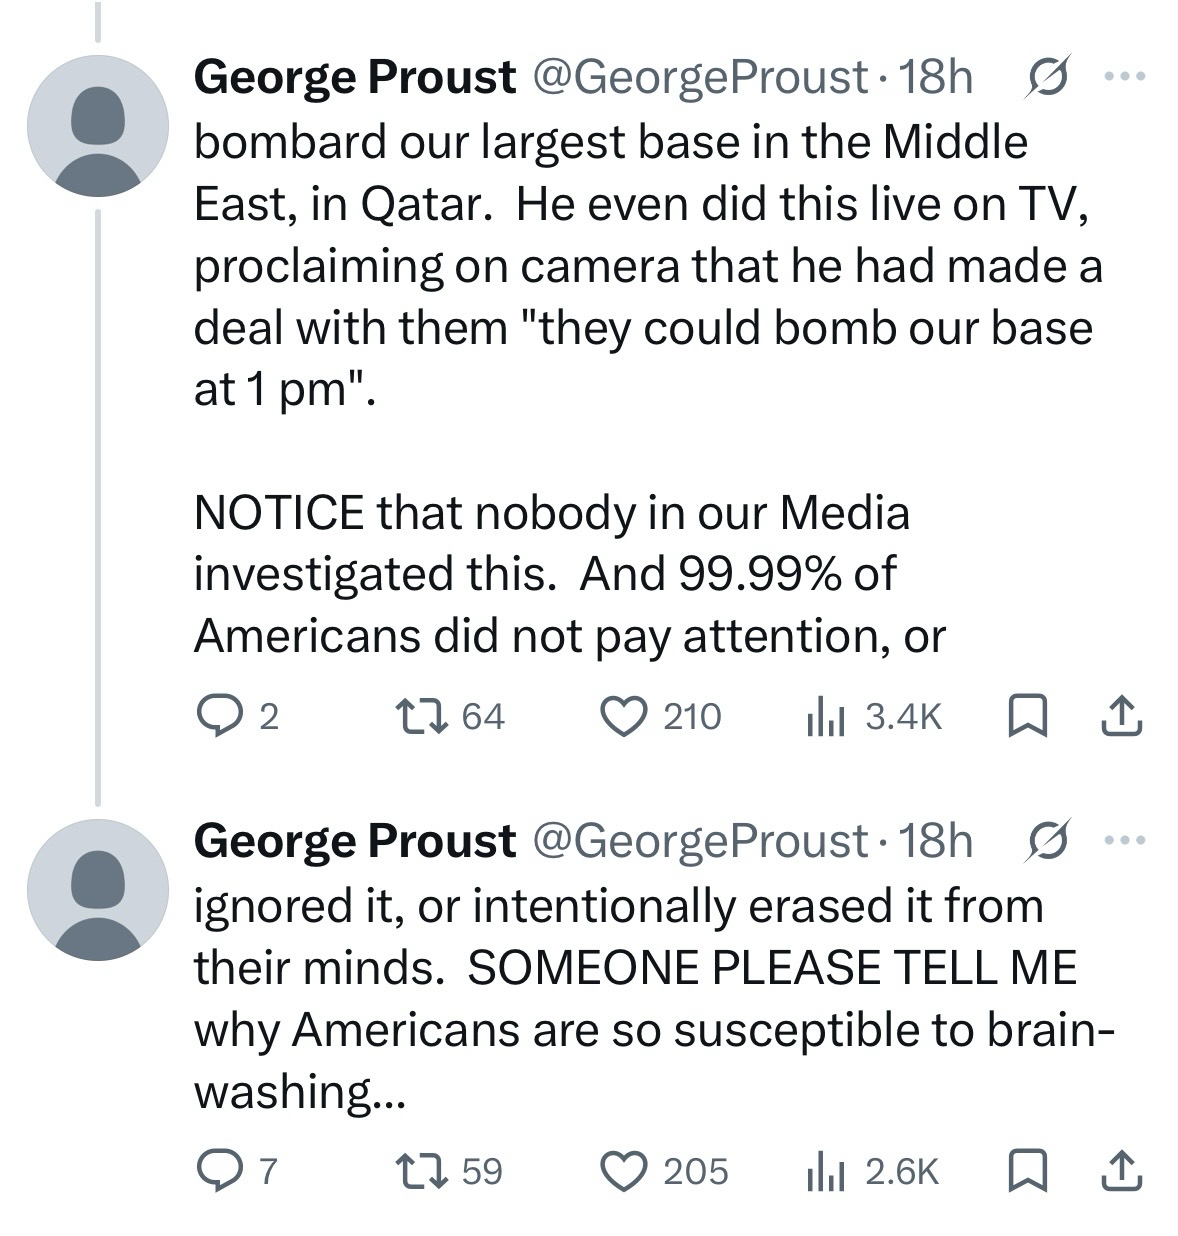Share the first George Proust tweet
The width and height of the screenshot is (1178, 1236).
[x=1121, y=716]
